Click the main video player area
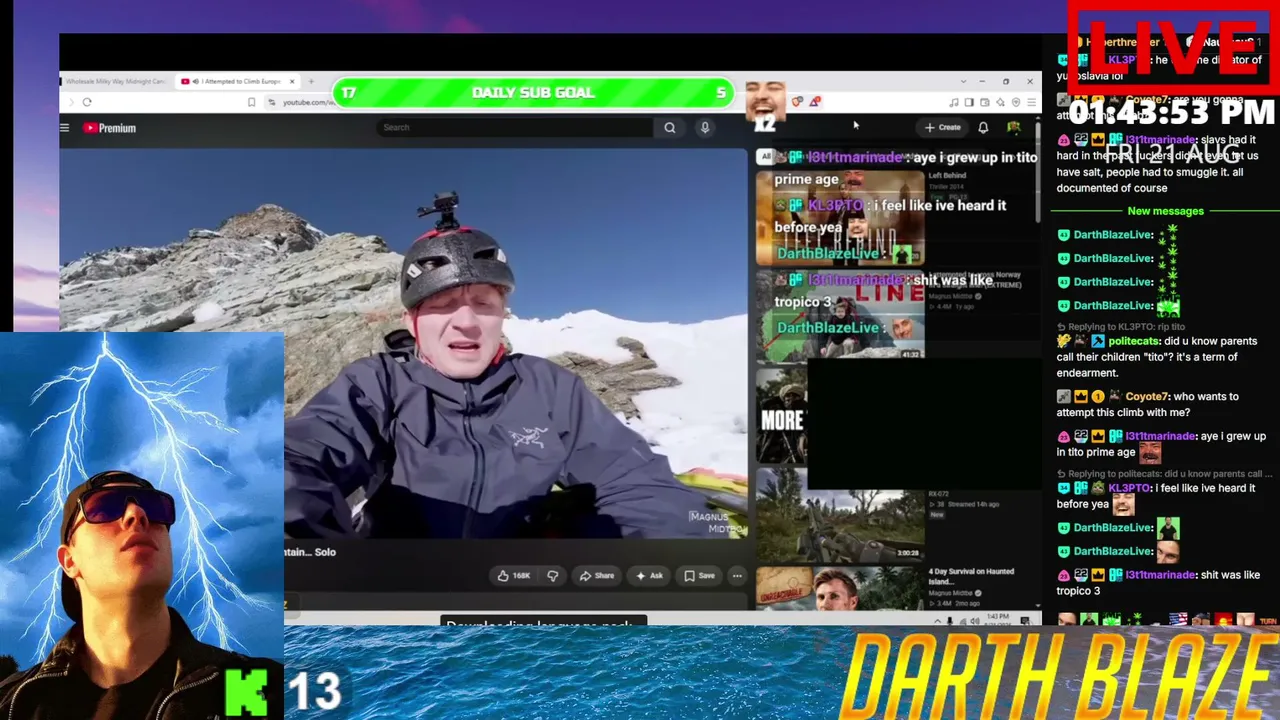 pos(403,343)
